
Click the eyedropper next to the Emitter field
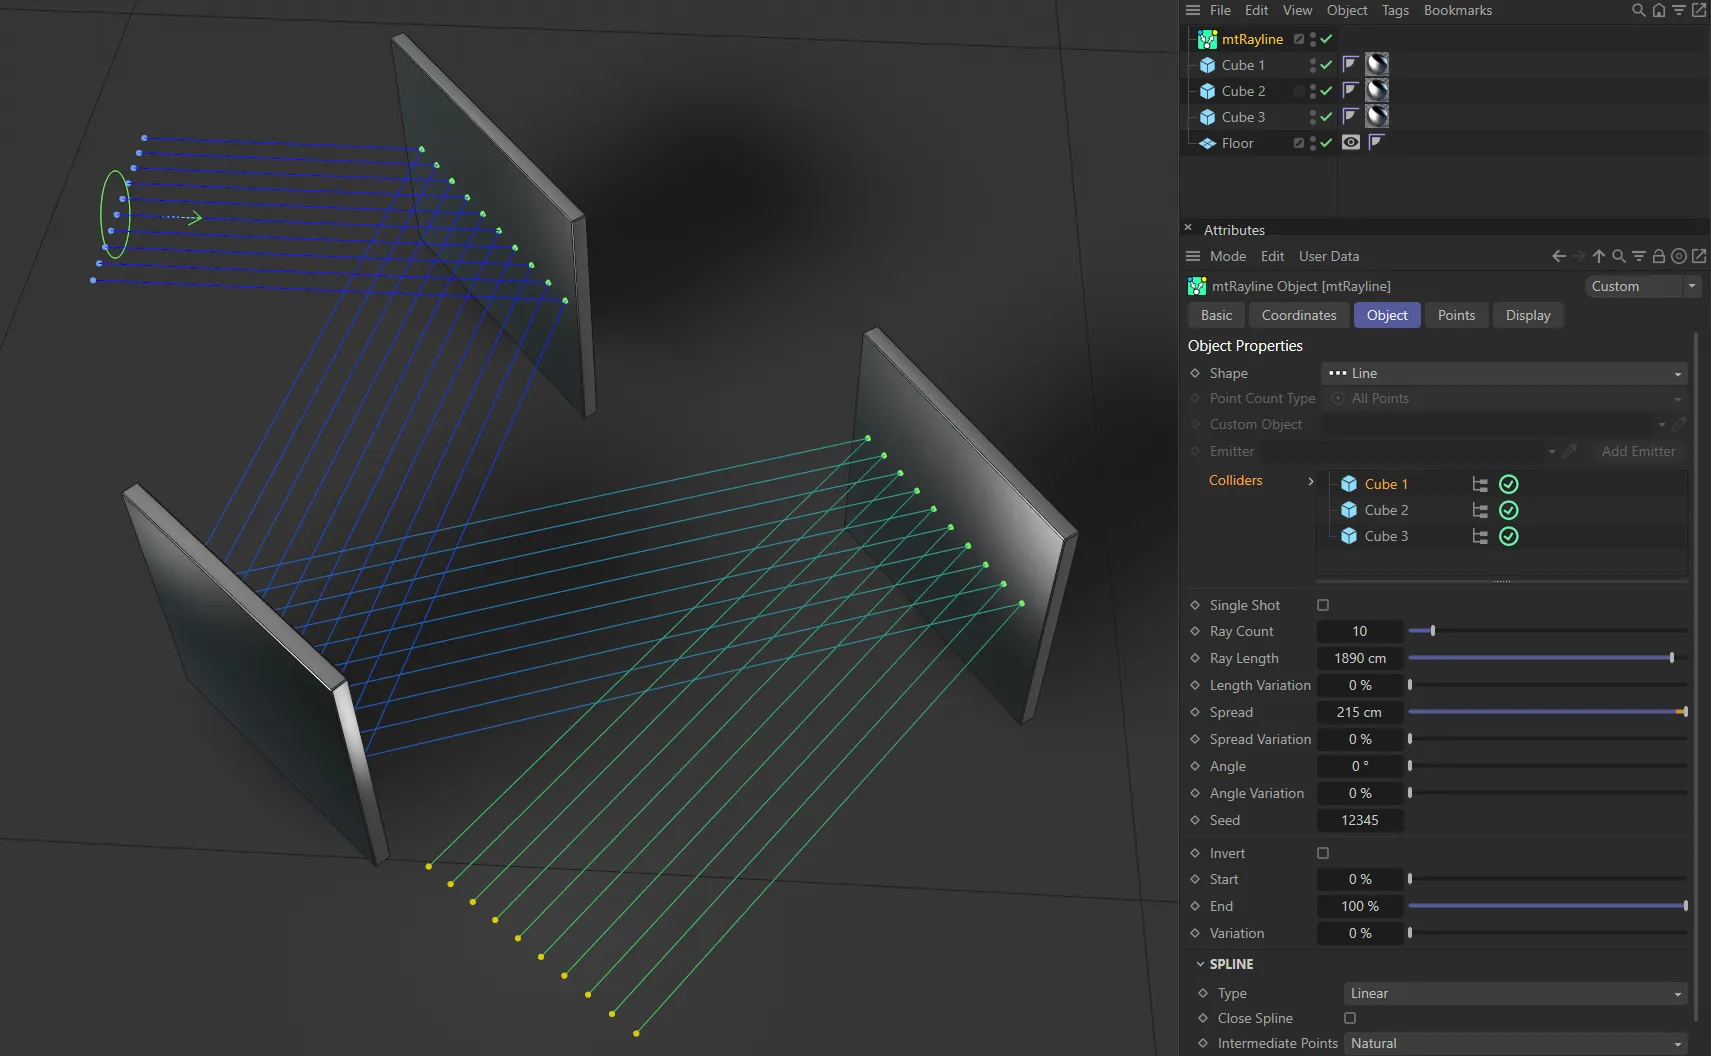point(1570,451)
